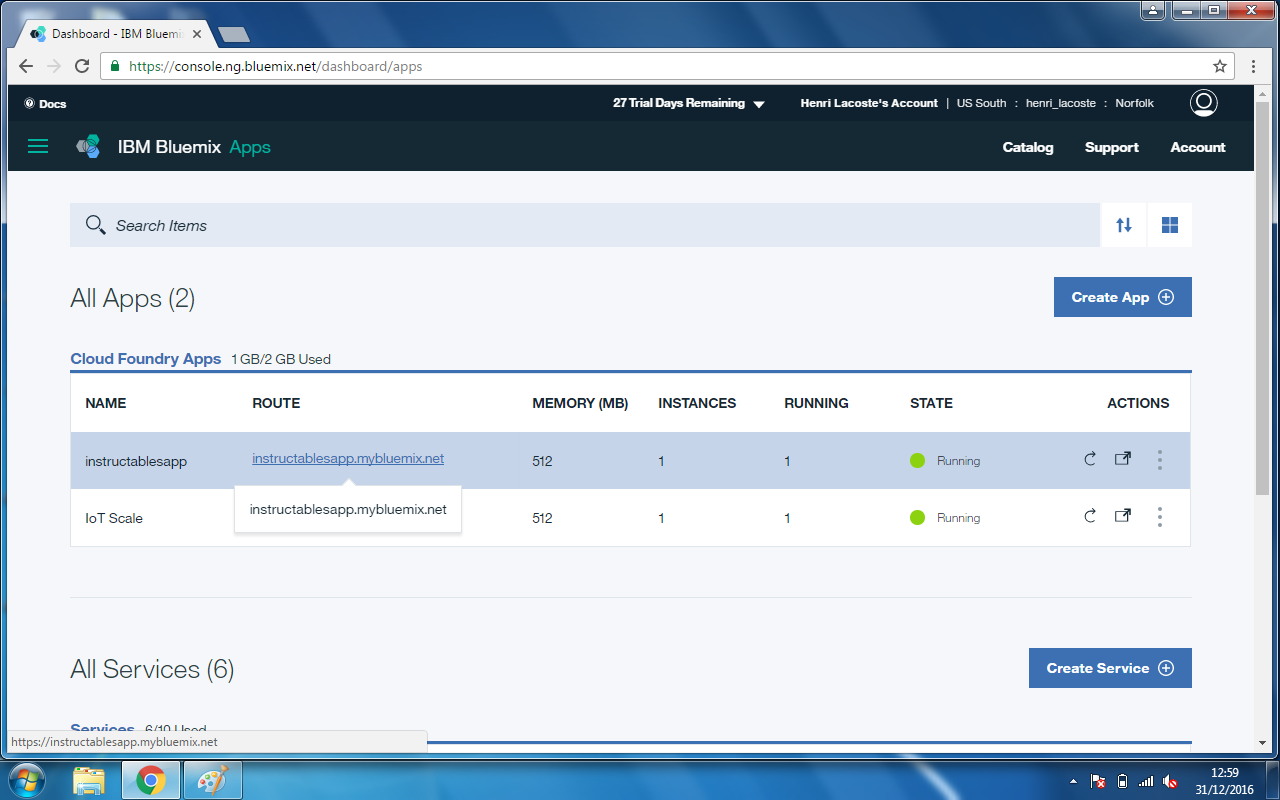1280x800 pixels.
Task: Click the All Services (6) heading
Action: (x=152, y=669)
